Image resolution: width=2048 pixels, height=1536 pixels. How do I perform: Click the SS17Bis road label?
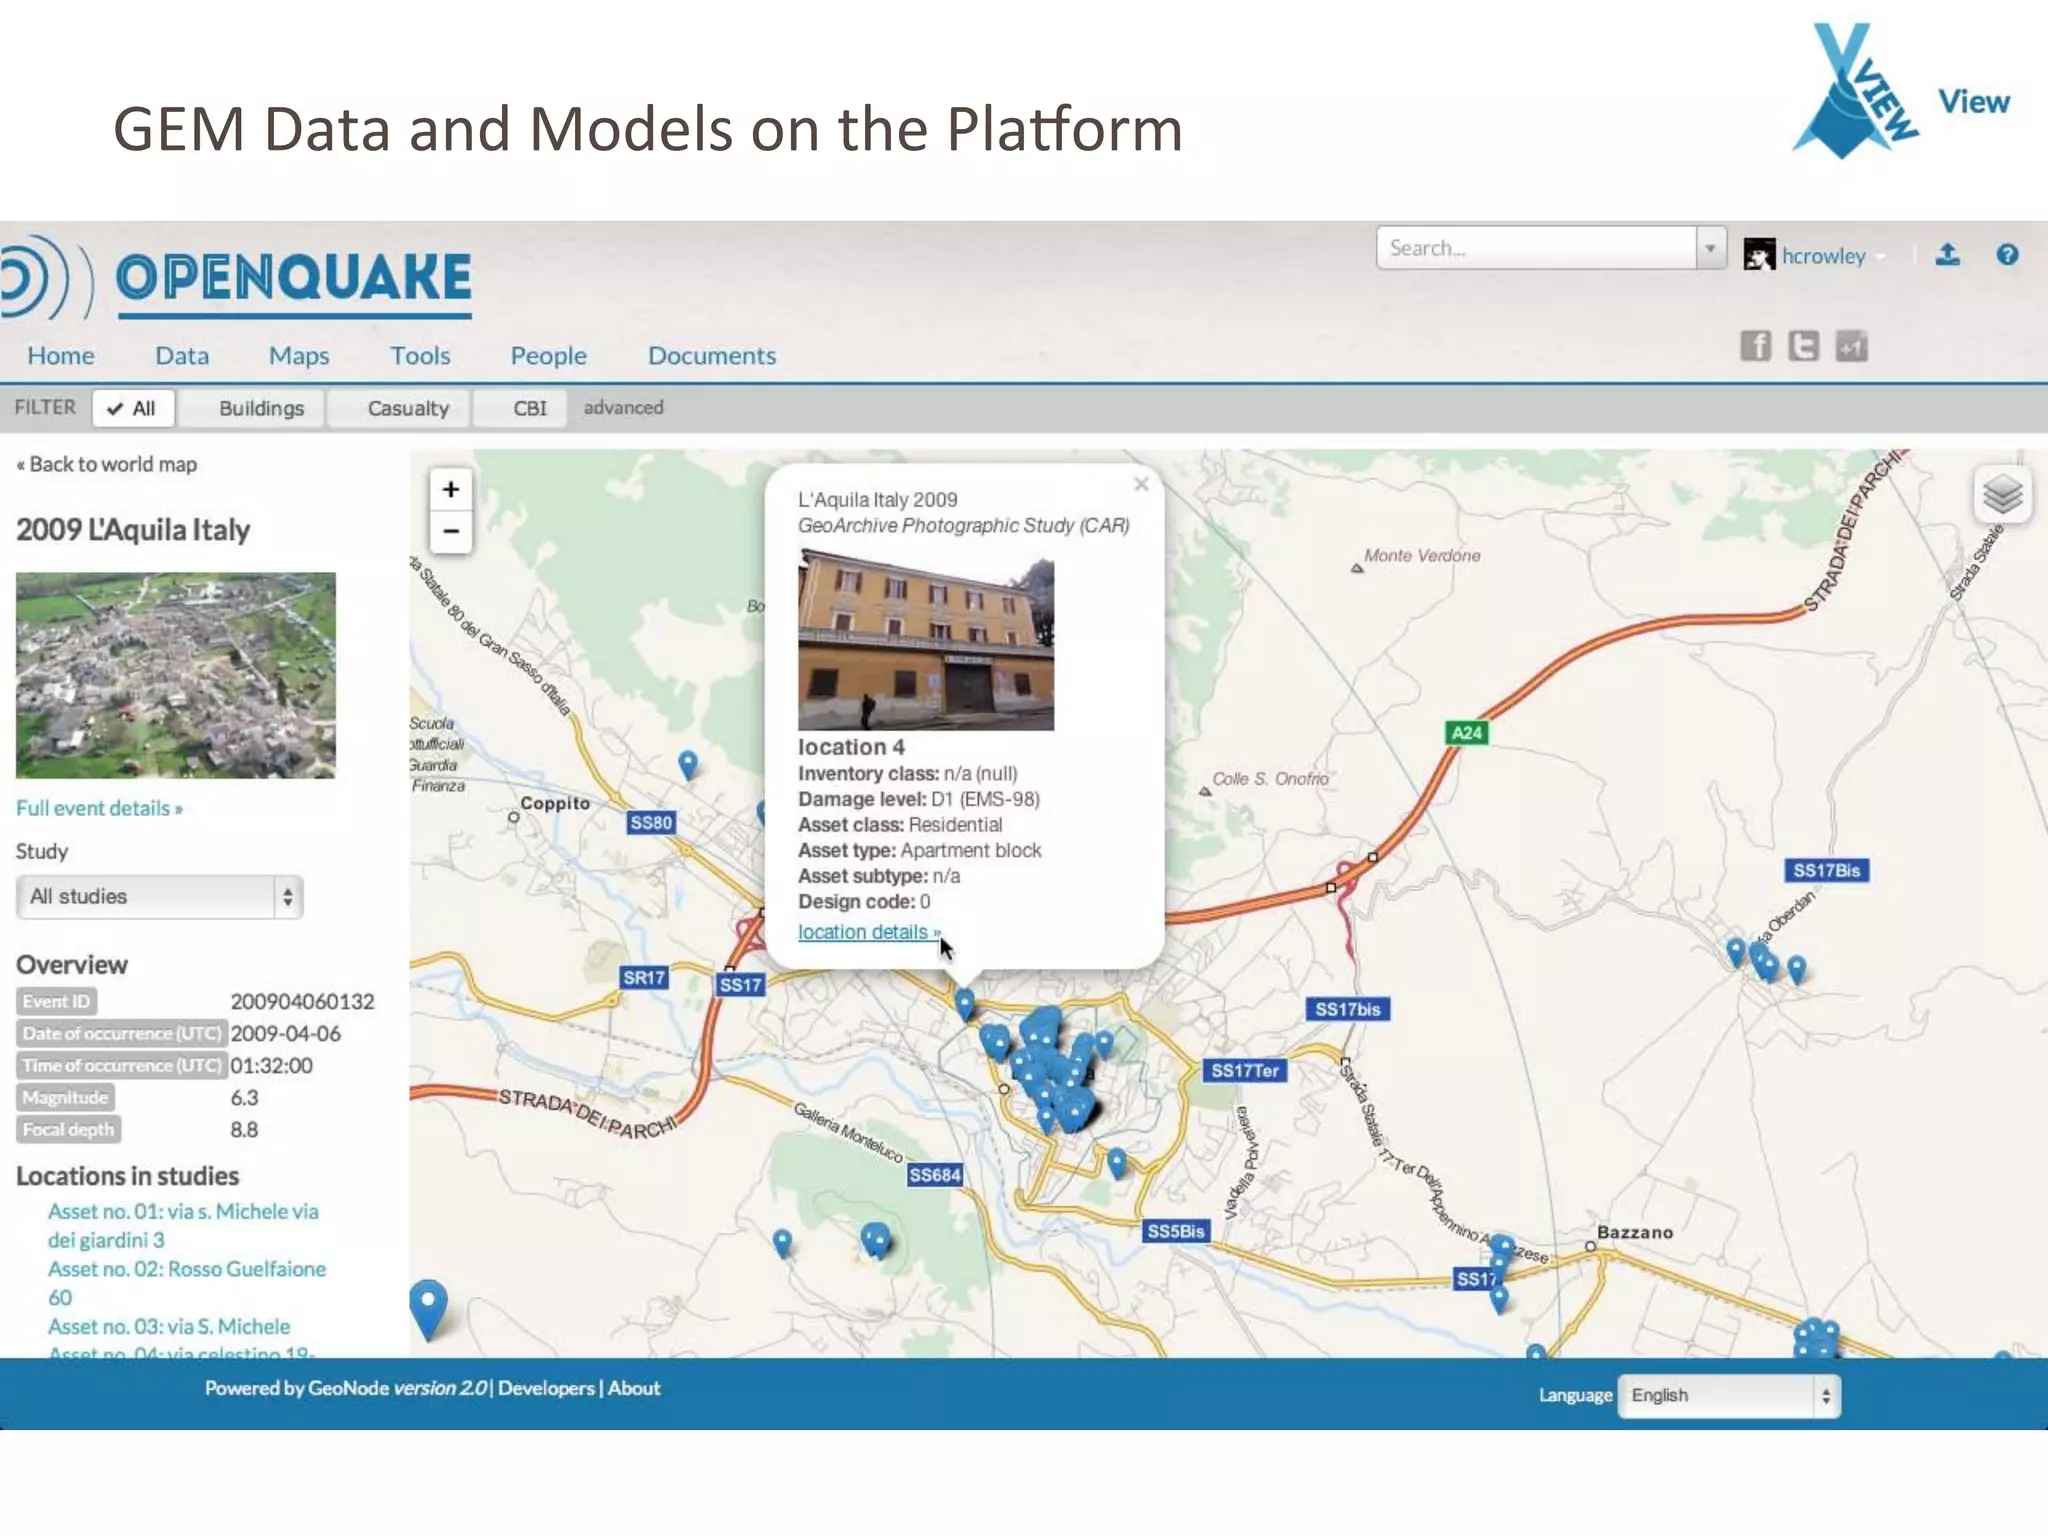point(1826,870)
